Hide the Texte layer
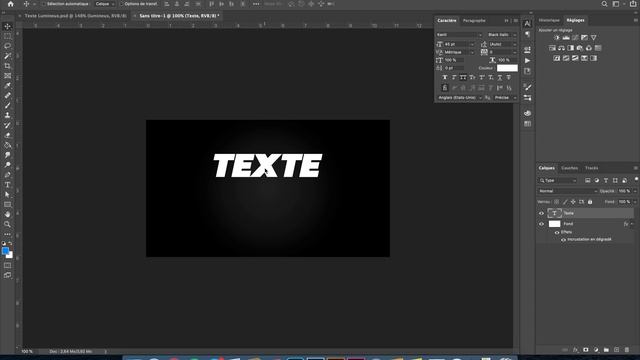This screenshot has height=360, width=640. (542, 213)
